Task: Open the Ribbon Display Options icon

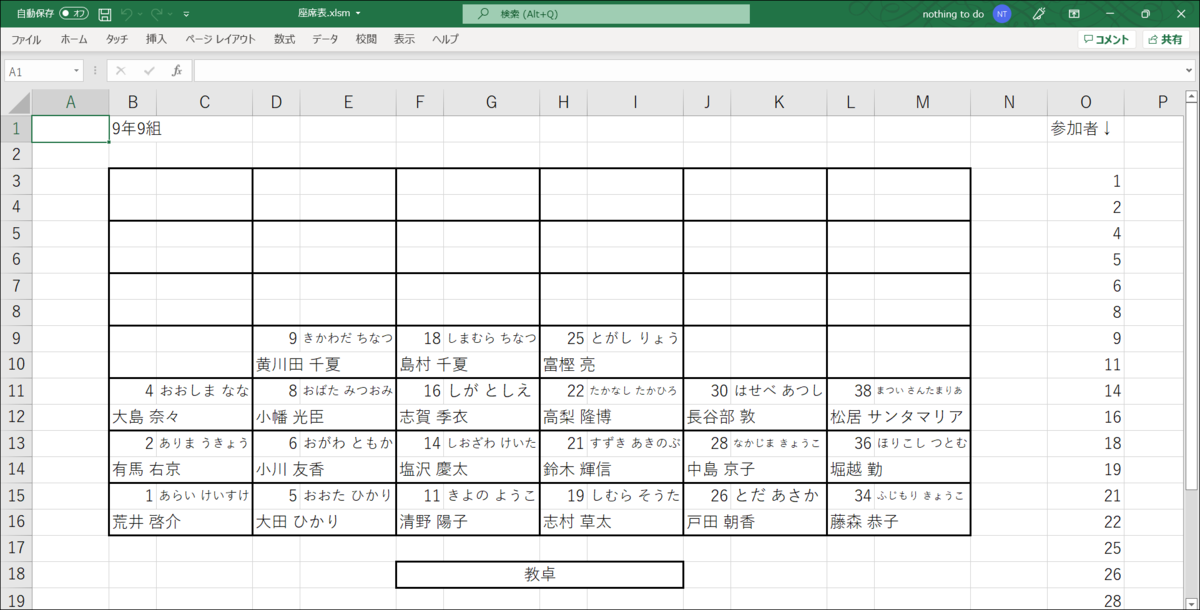Action: pos(1074,14)
